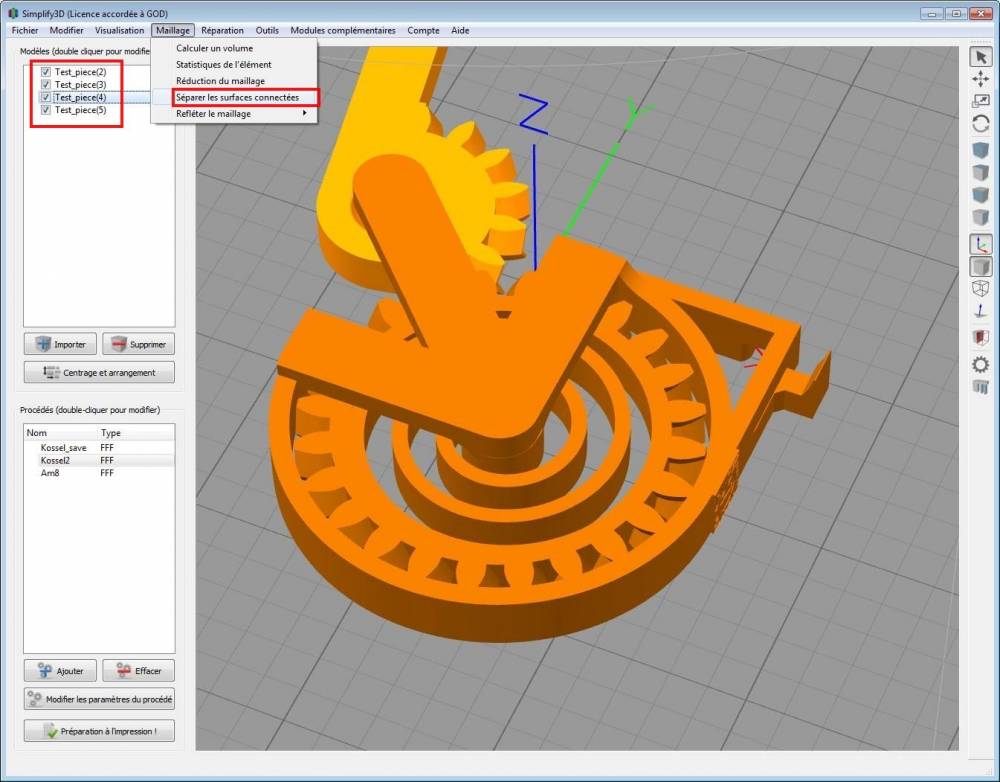Open the Aide menu

[x=460, y=30]
